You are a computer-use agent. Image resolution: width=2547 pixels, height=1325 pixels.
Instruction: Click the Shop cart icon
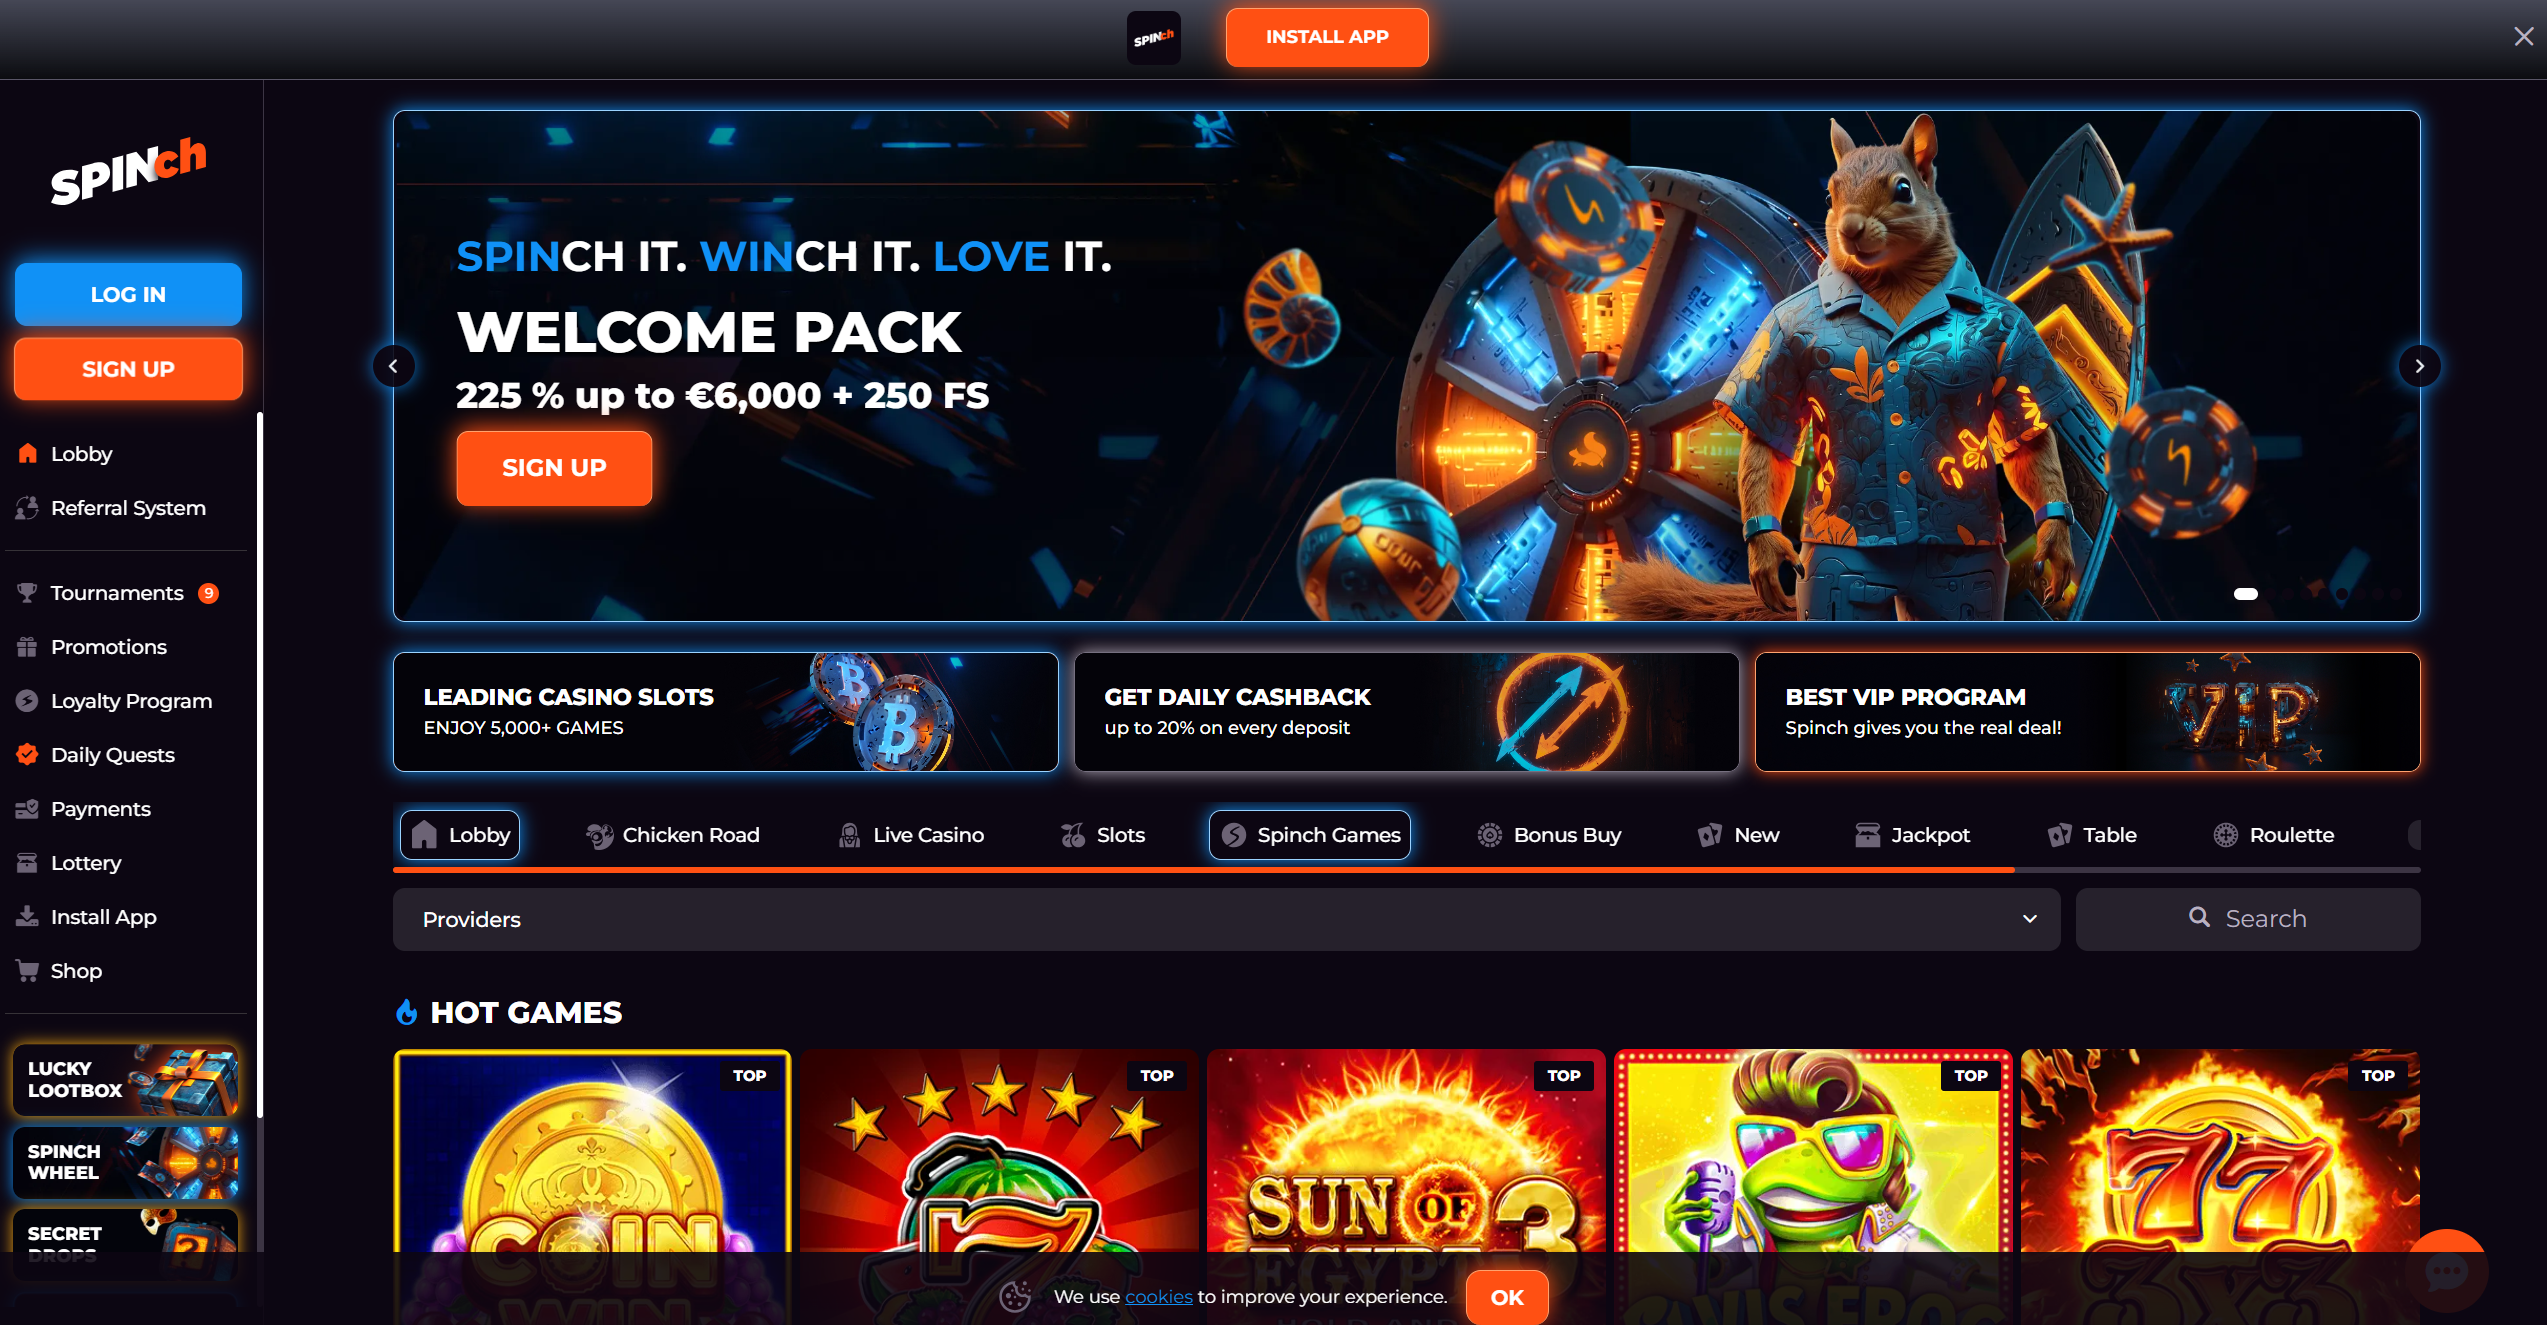point(27,971)
